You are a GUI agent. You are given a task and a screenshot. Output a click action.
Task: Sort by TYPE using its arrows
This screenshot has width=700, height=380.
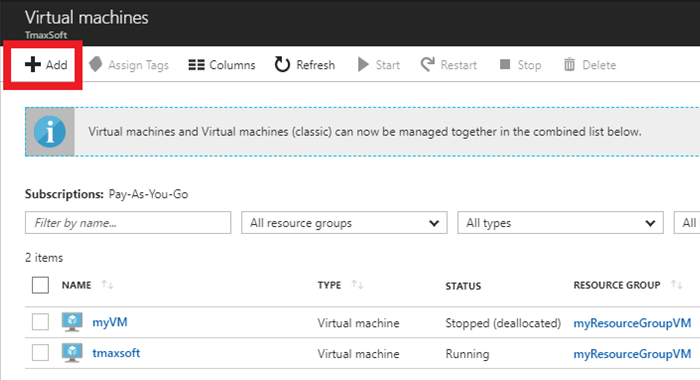coord(357,284)
